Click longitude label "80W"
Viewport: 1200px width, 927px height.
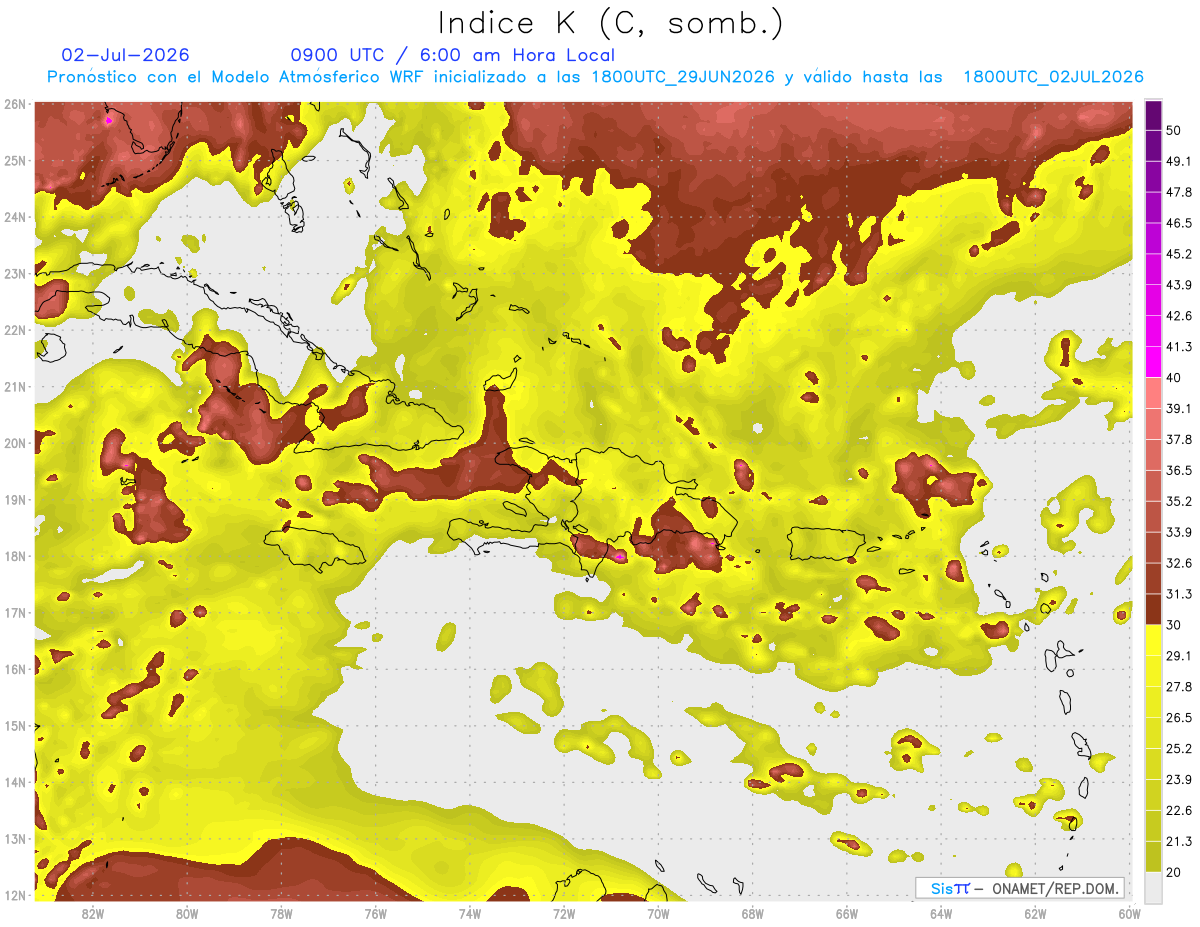click(x=187, y=914)
